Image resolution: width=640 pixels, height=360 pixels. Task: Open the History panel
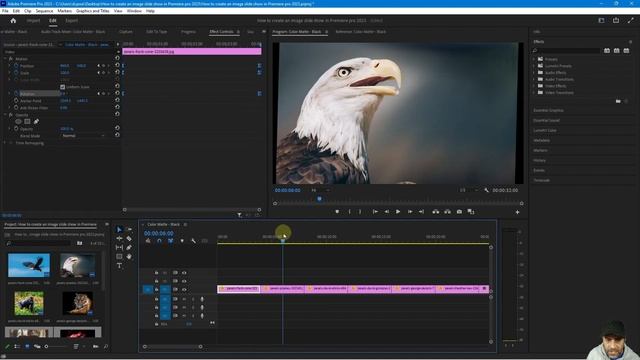(x=539, y=160)
